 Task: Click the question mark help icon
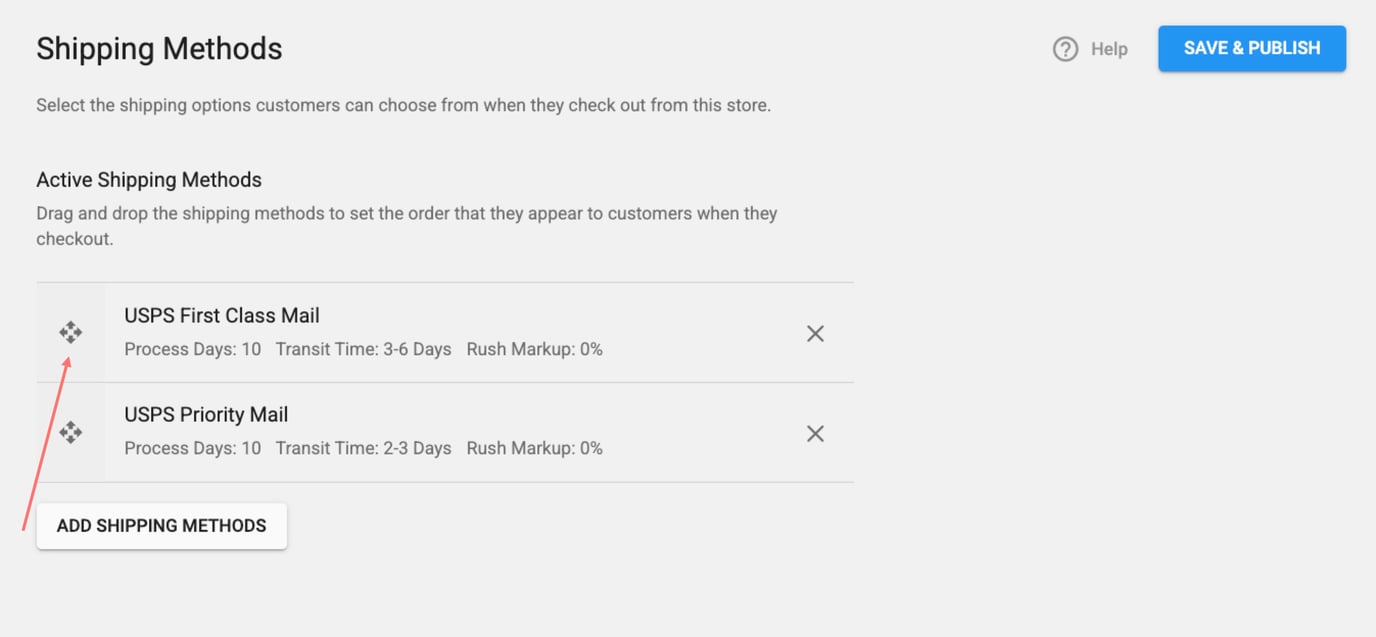point(1065,49)
